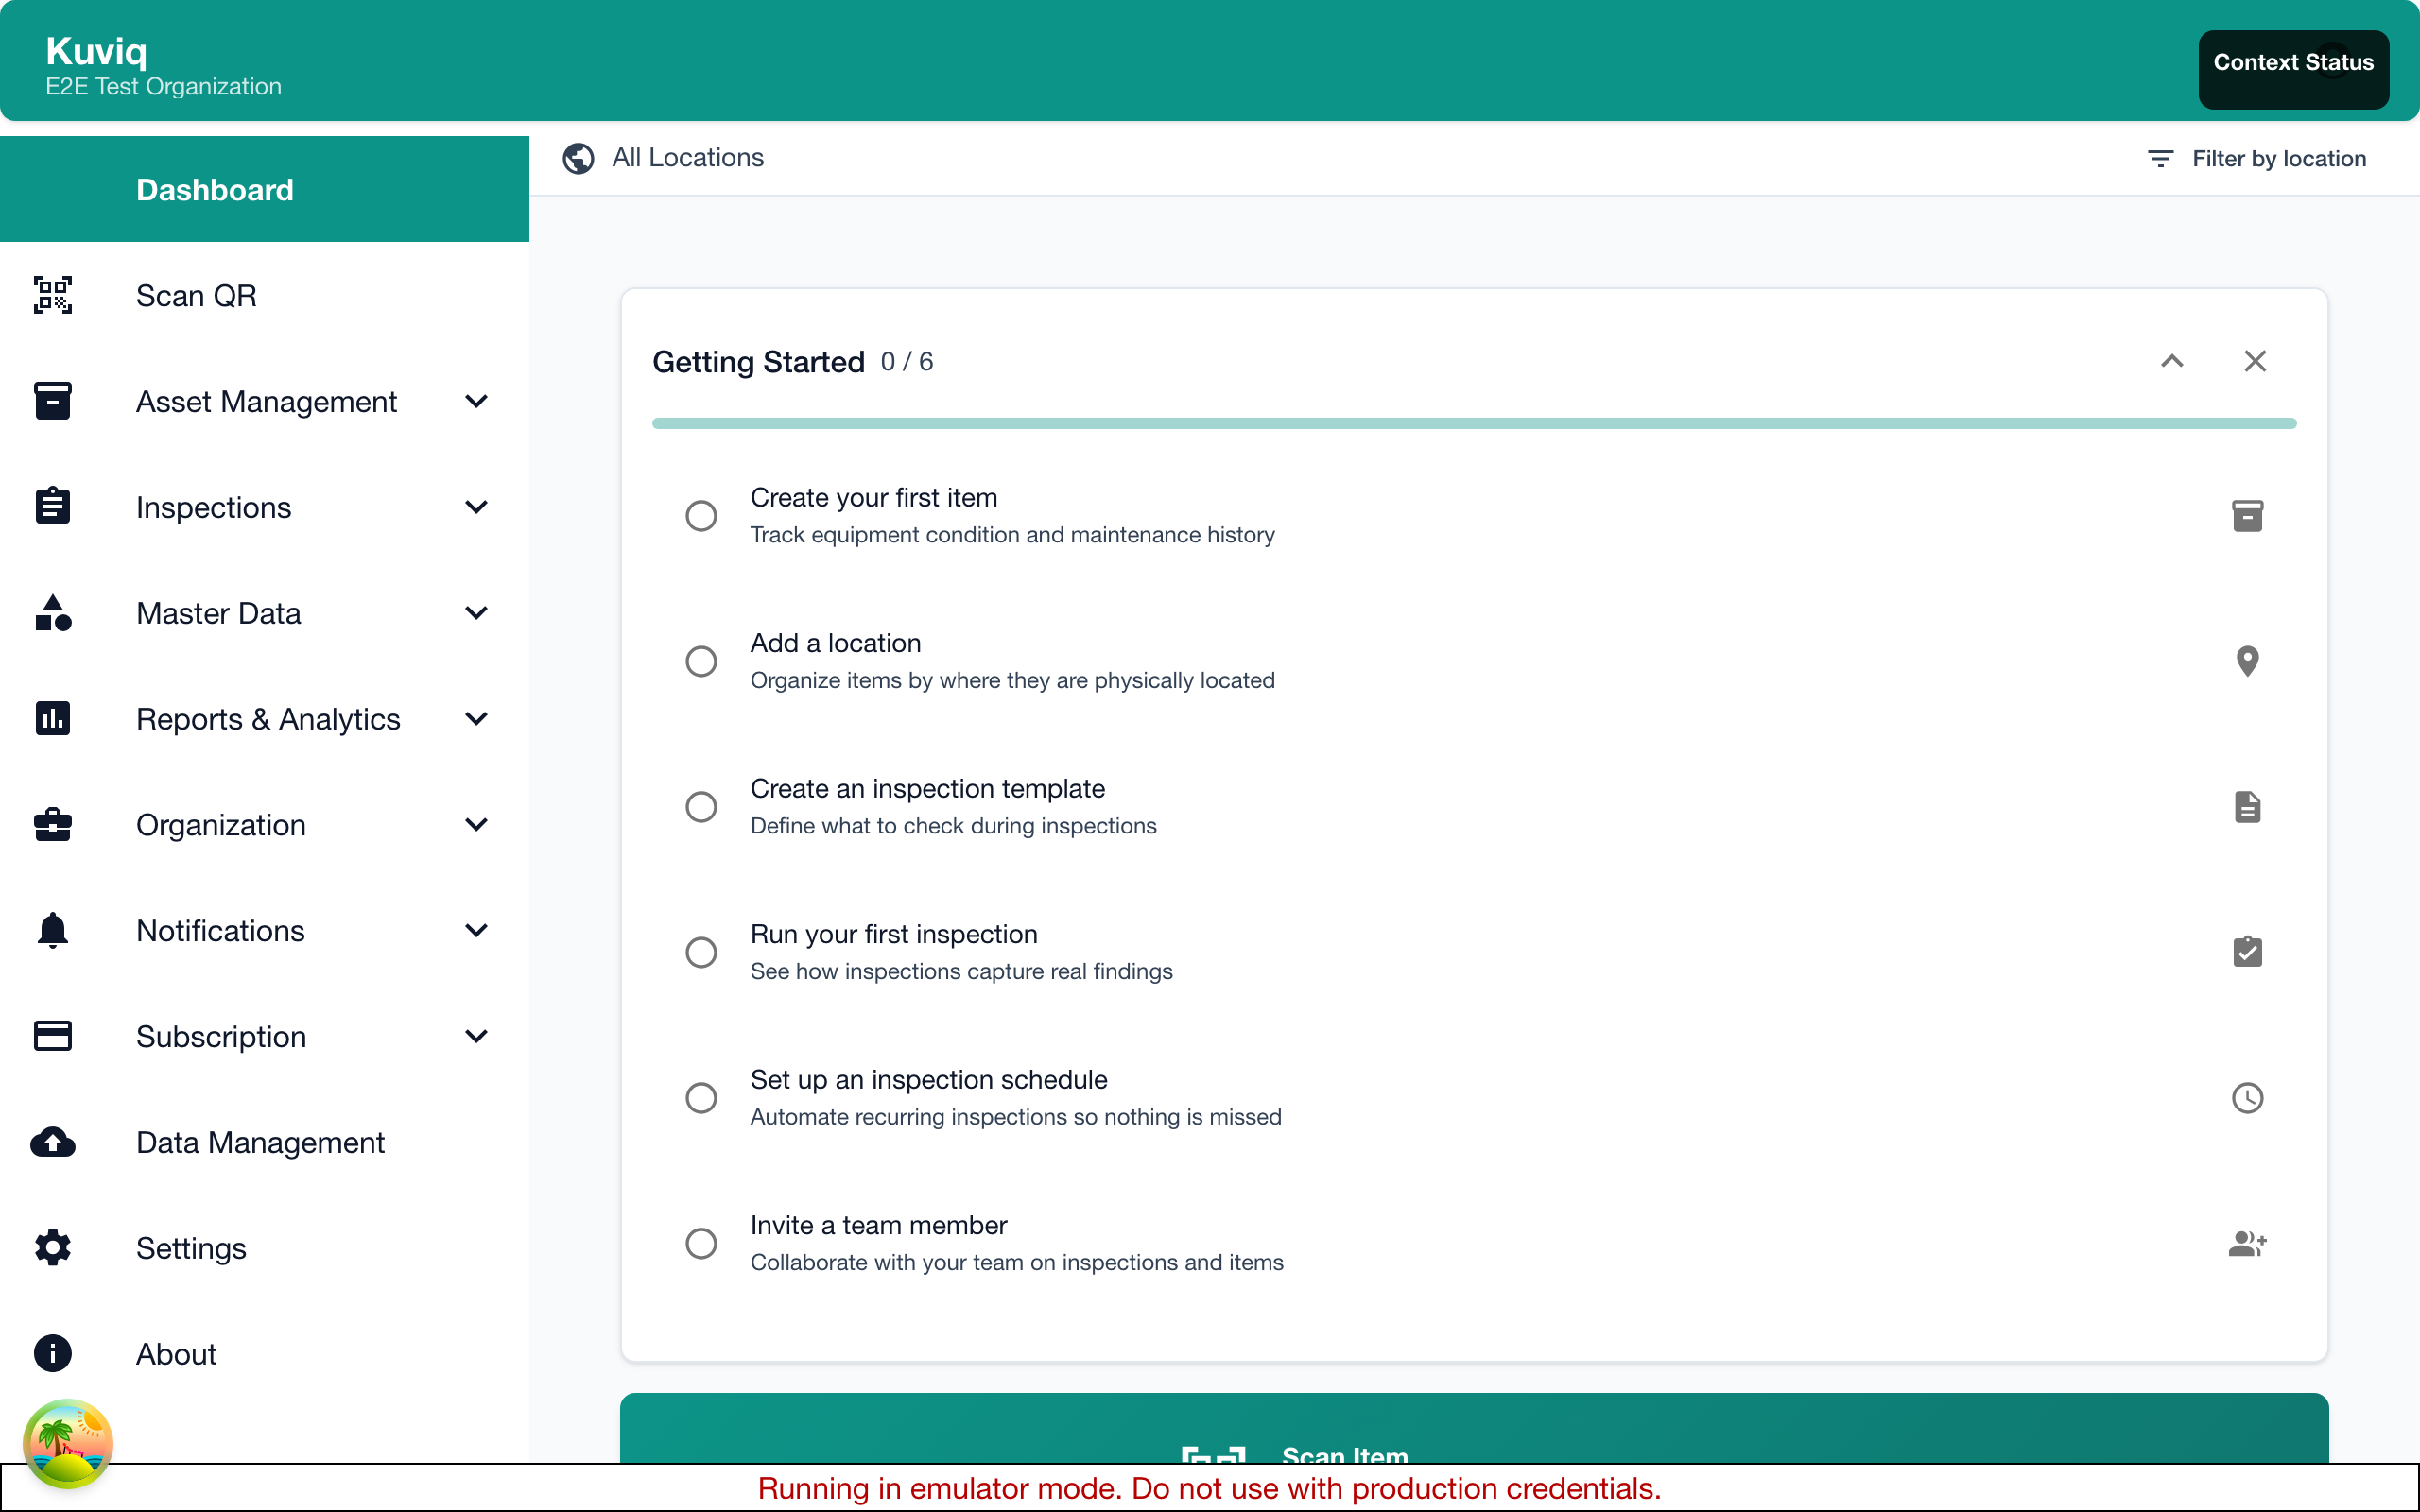
Task: Expand the Asset Management menu chevron
Action: point(477,401)
